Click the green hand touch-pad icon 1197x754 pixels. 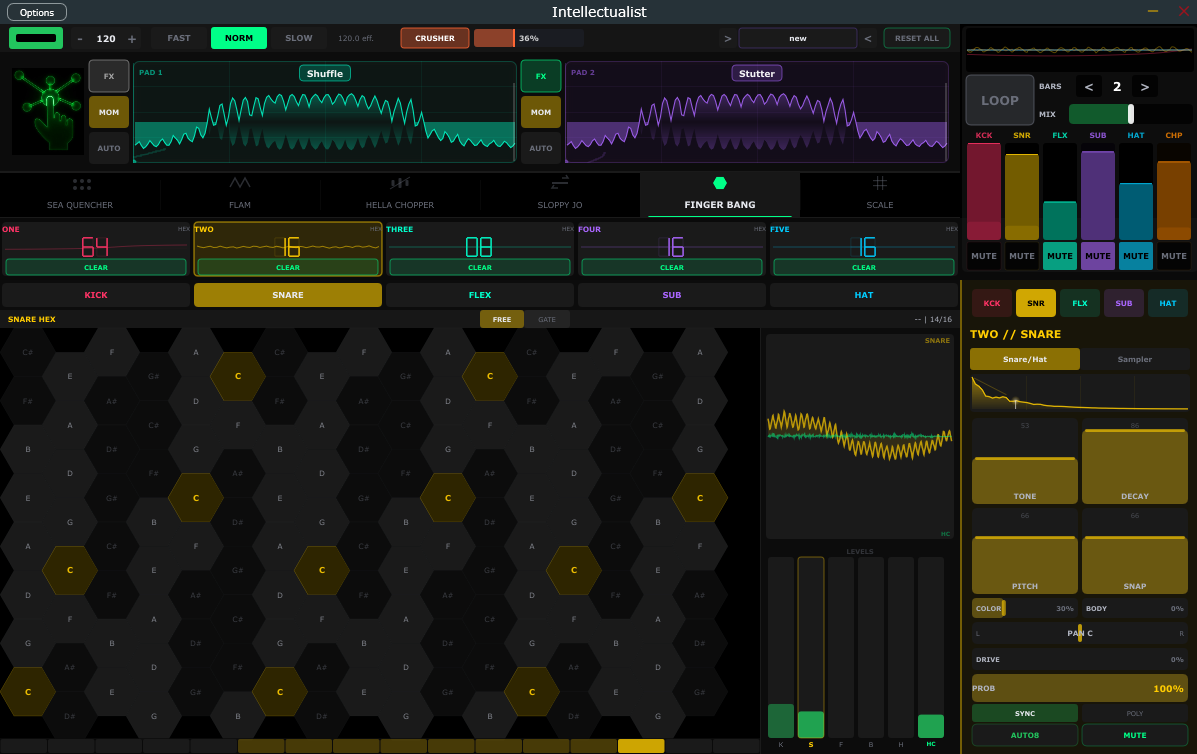click(47, 111)
